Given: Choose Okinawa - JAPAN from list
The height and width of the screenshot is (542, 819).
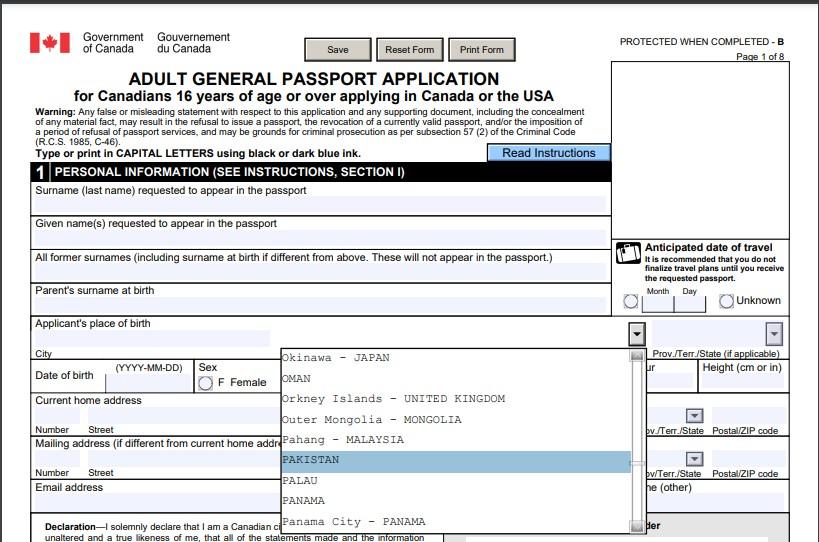Looking at the screenshot, I should click(x=456, y=358).
